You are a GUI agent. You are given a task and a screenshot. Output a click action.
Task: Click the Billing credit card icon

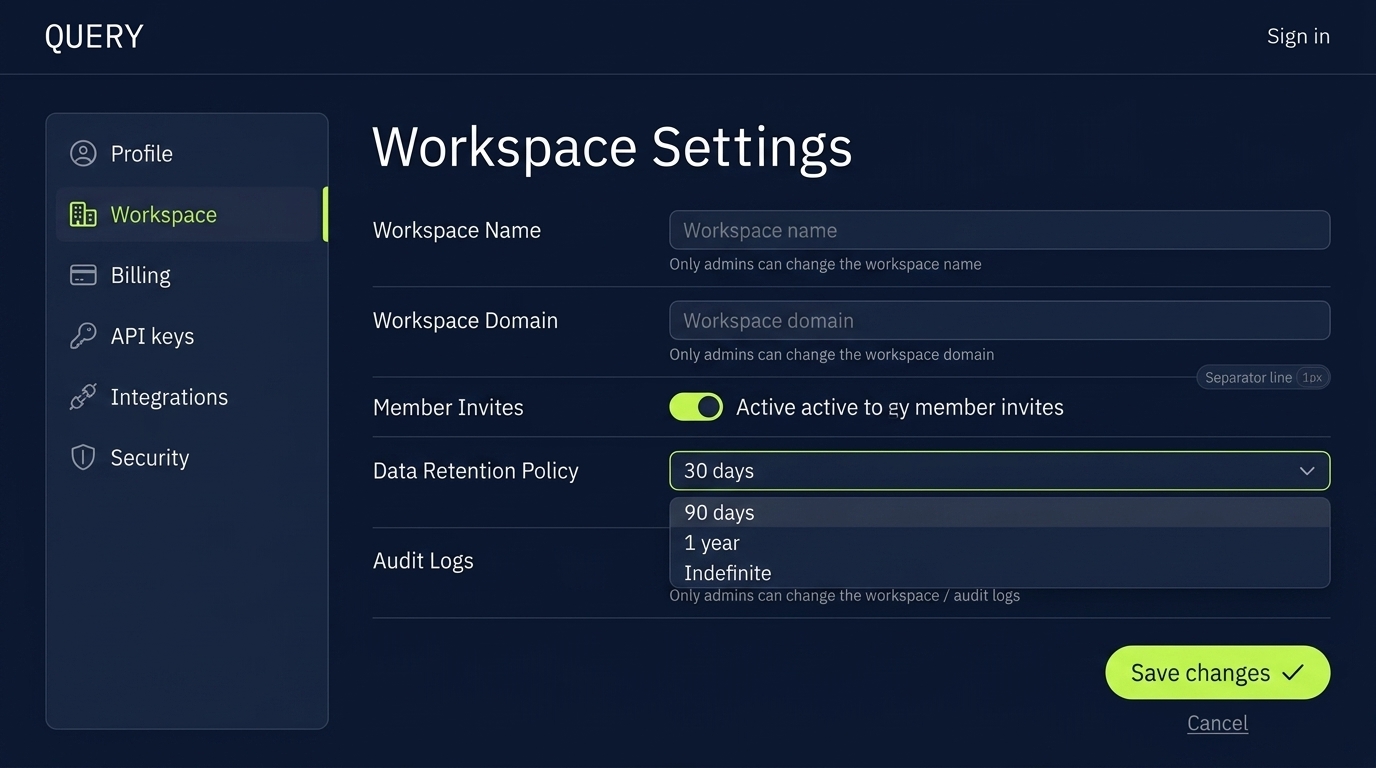point(83,275)
